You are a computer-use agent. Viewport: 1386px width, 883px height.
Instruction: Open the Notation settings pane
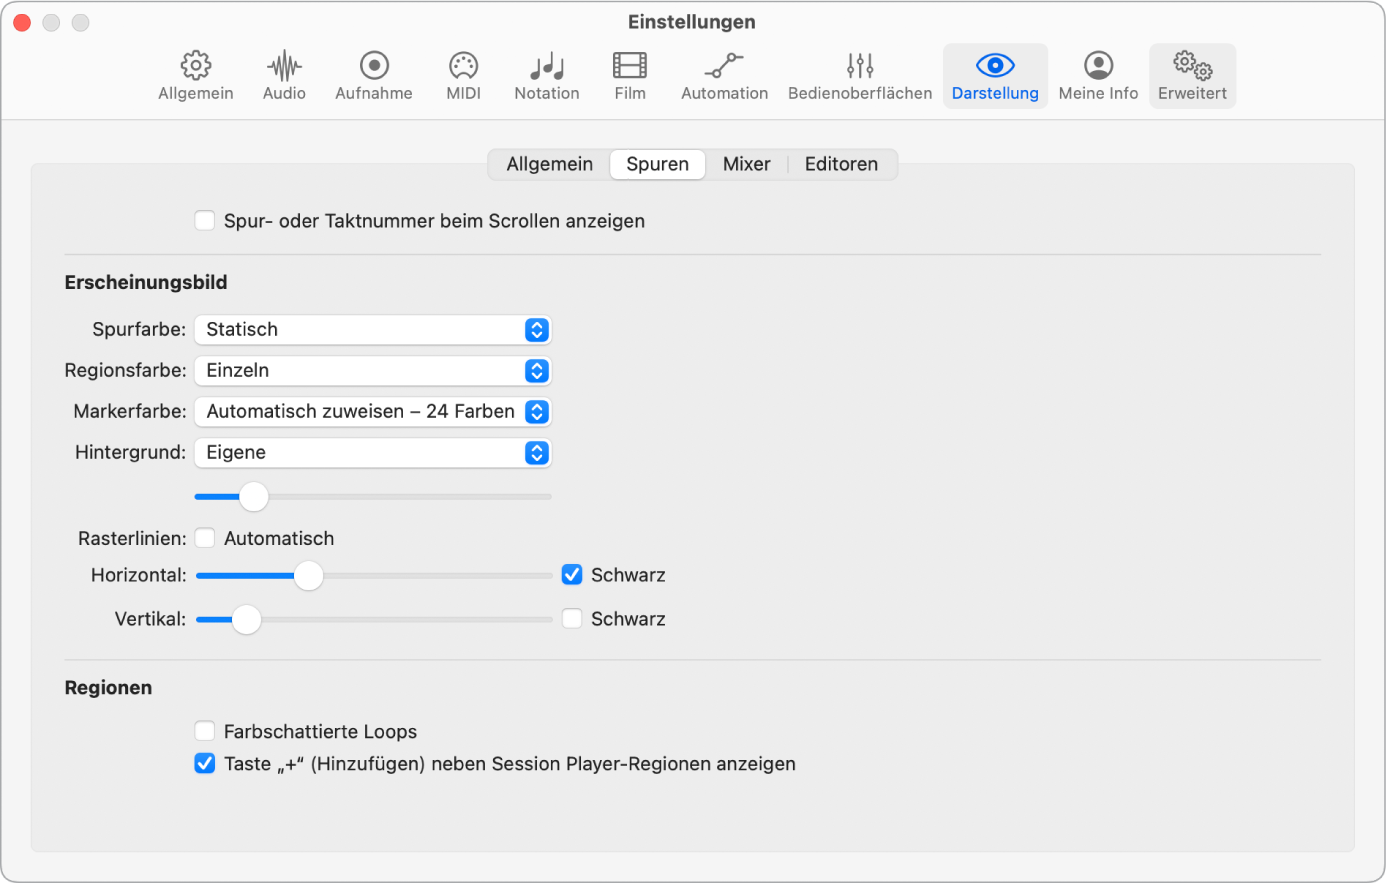pyautogui.click(x=547, y=76)
